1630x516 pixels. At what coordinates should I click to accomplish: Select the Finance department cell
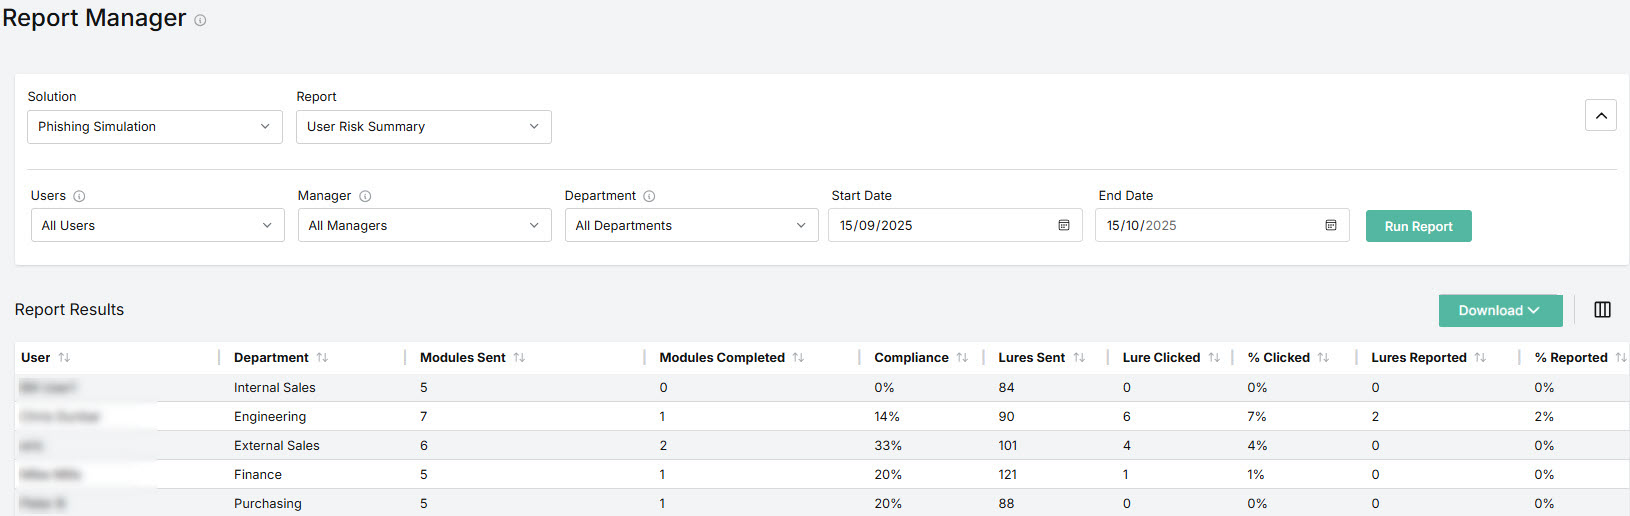click(258, 474)
